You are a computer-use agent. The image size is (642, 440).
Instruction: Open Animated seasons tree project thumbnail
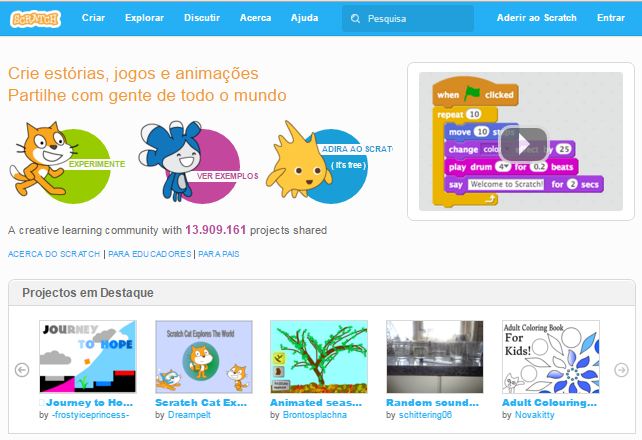click(x=320, y=356)
